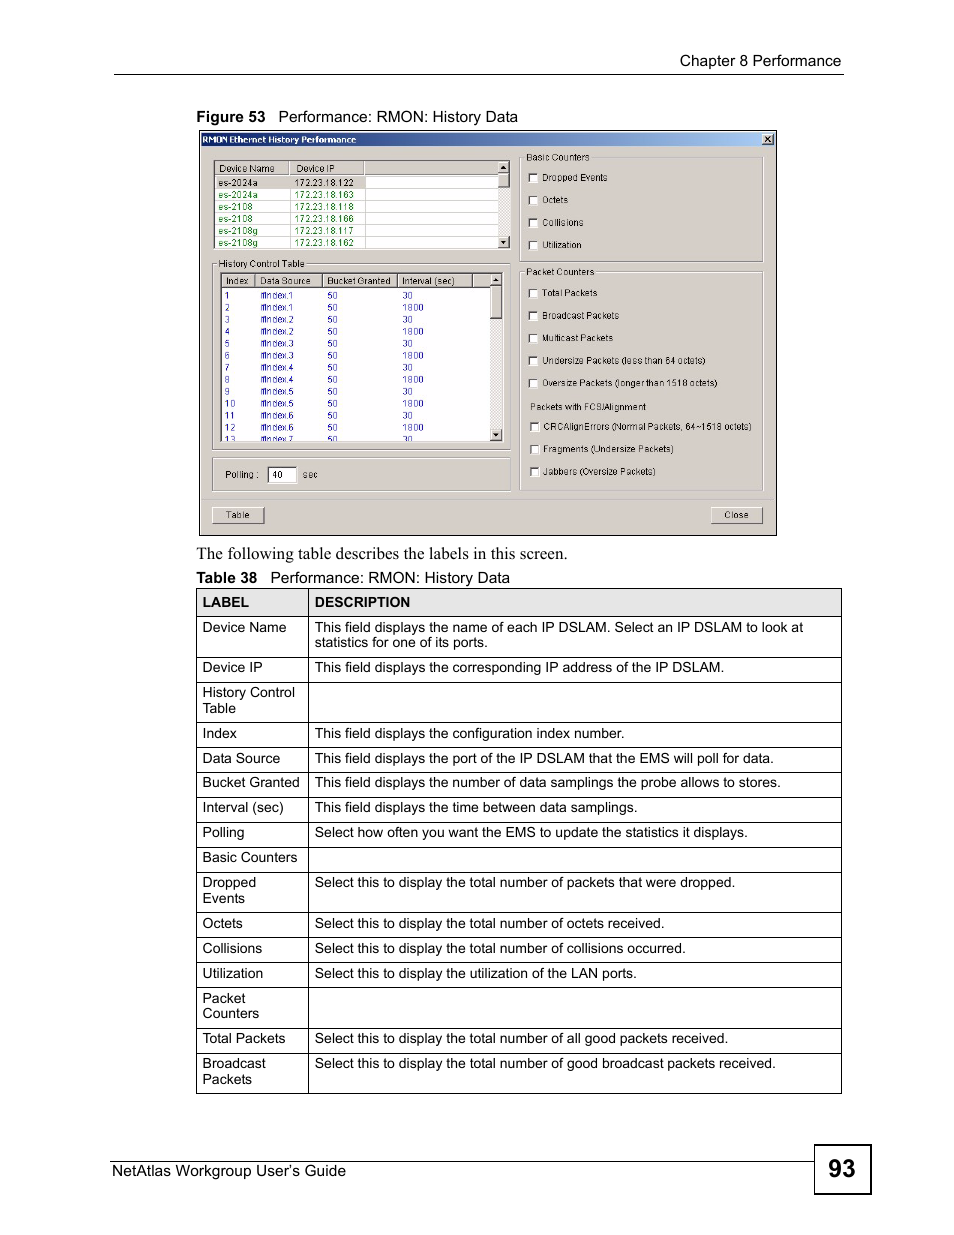Tick Jabbers (Oversize Packets) checkbox

pyautogui.click(x=534, y=472)
